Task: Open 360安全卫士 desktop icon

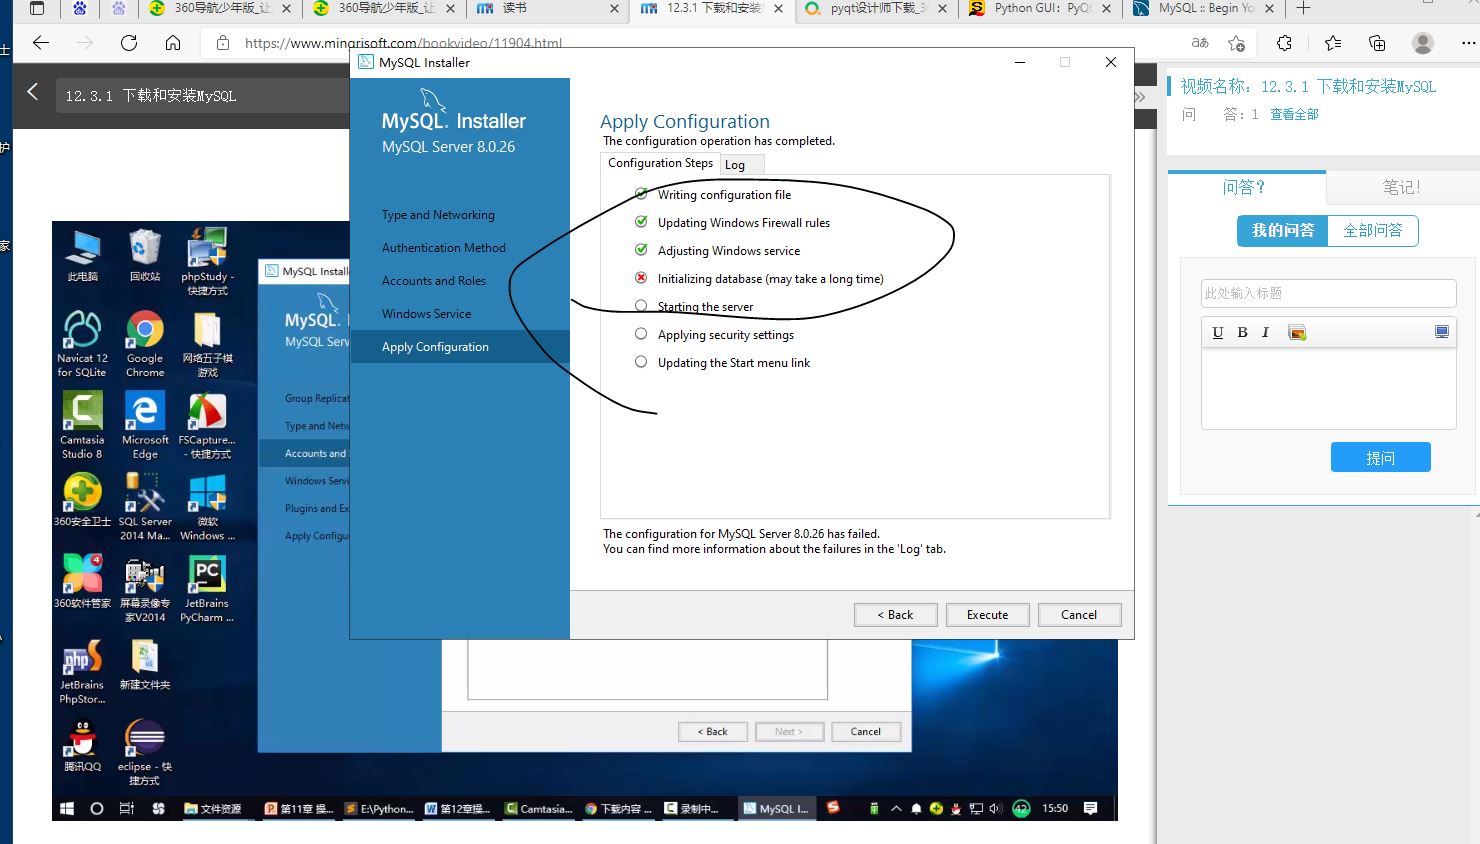Action: (82, 500)
